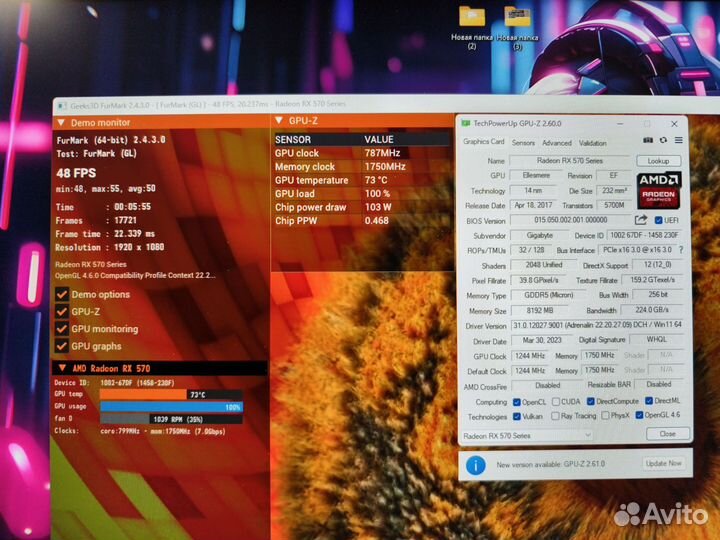Click the Memory Type GDDR5 (Micron) field
Viewport: 720px width, 540px height.
pos(548,295)
